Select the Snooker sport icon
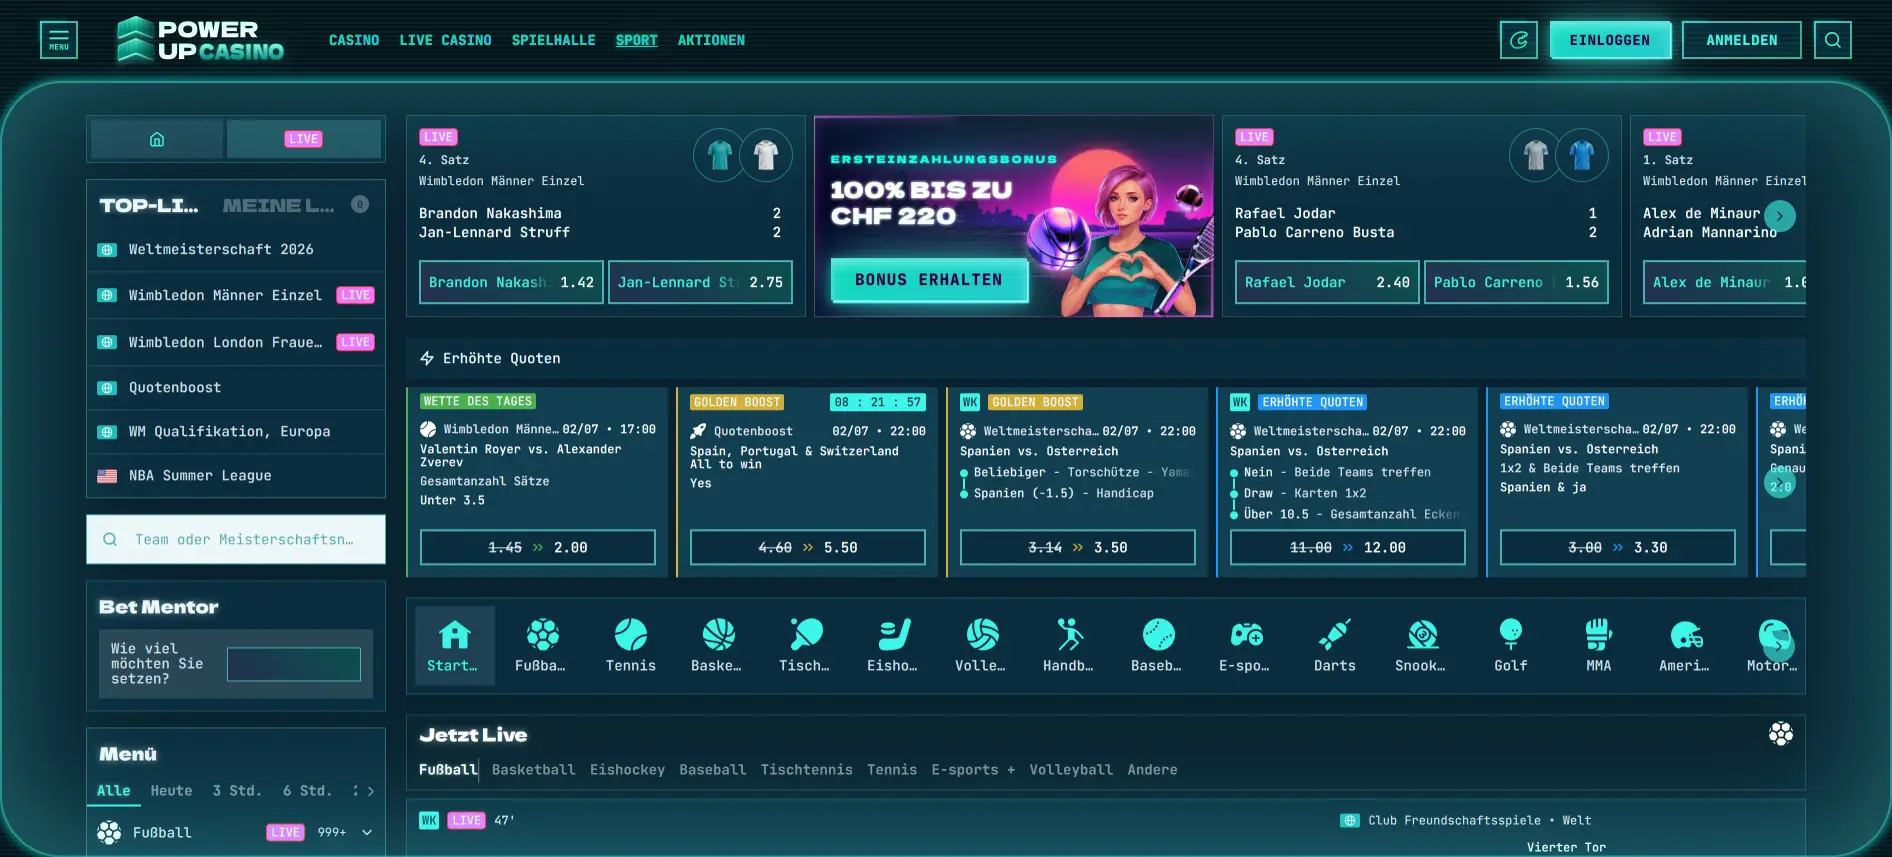 [x=1422, y=645]
